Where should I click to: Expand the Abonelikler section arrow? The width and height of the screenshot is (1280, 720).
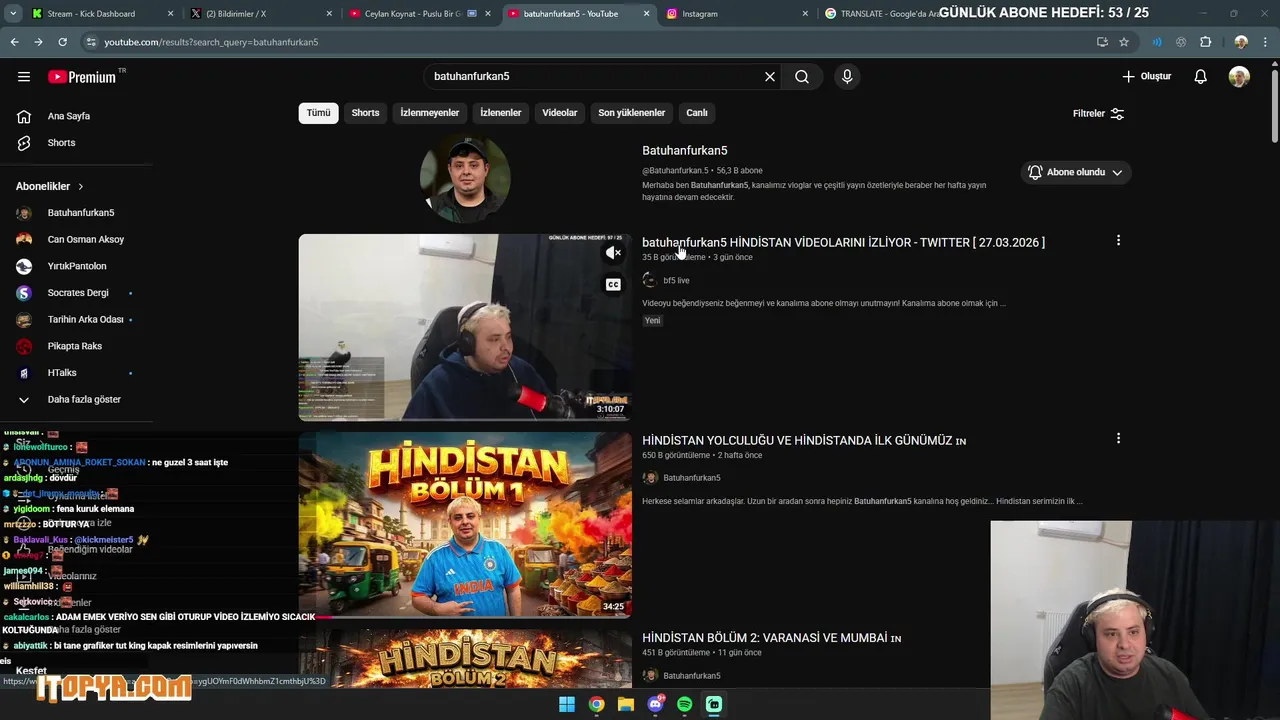[x=81, y=186]
